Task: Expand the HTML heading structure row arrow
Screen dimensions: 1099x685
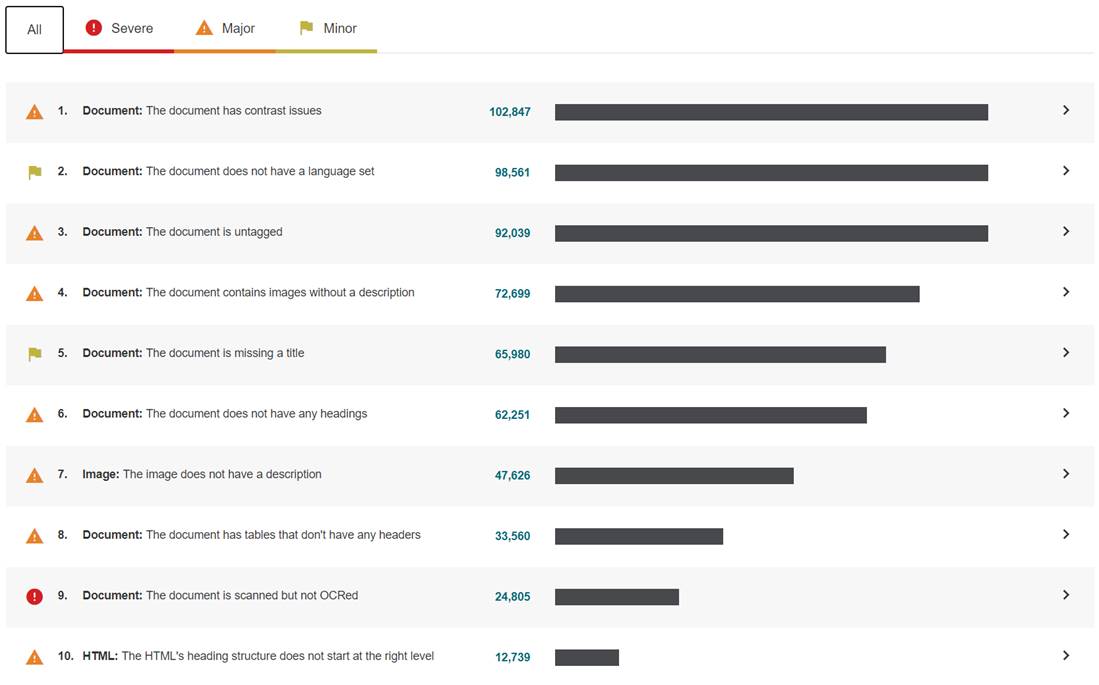Action: [1065, 656]
